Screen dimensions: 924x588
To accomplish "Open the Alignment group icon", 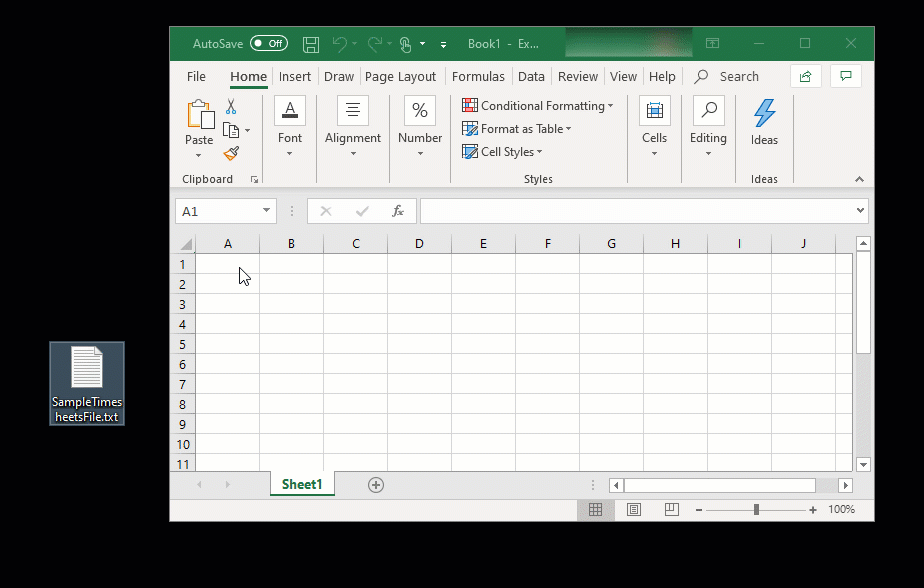I will click(x=353, y=110).
